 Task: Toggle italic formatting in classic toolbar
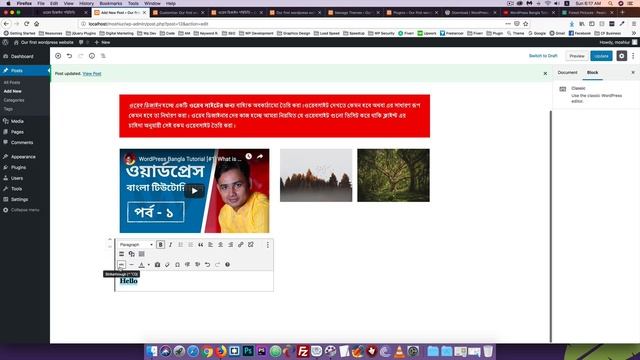171,244
